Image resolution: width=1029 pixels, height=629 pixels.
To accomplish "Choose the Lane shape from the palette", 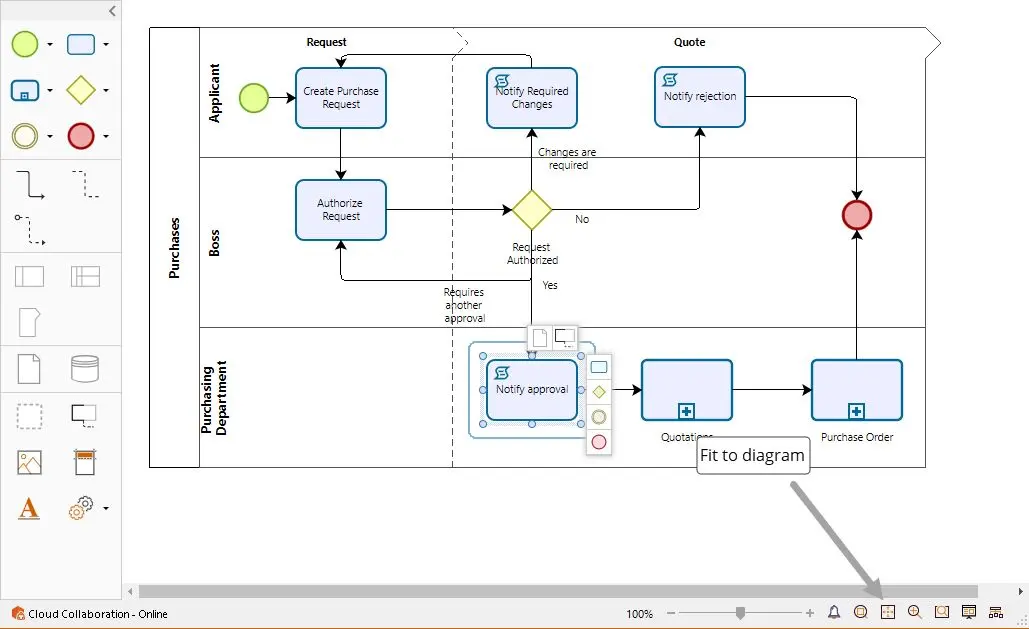I will point(85,276).
